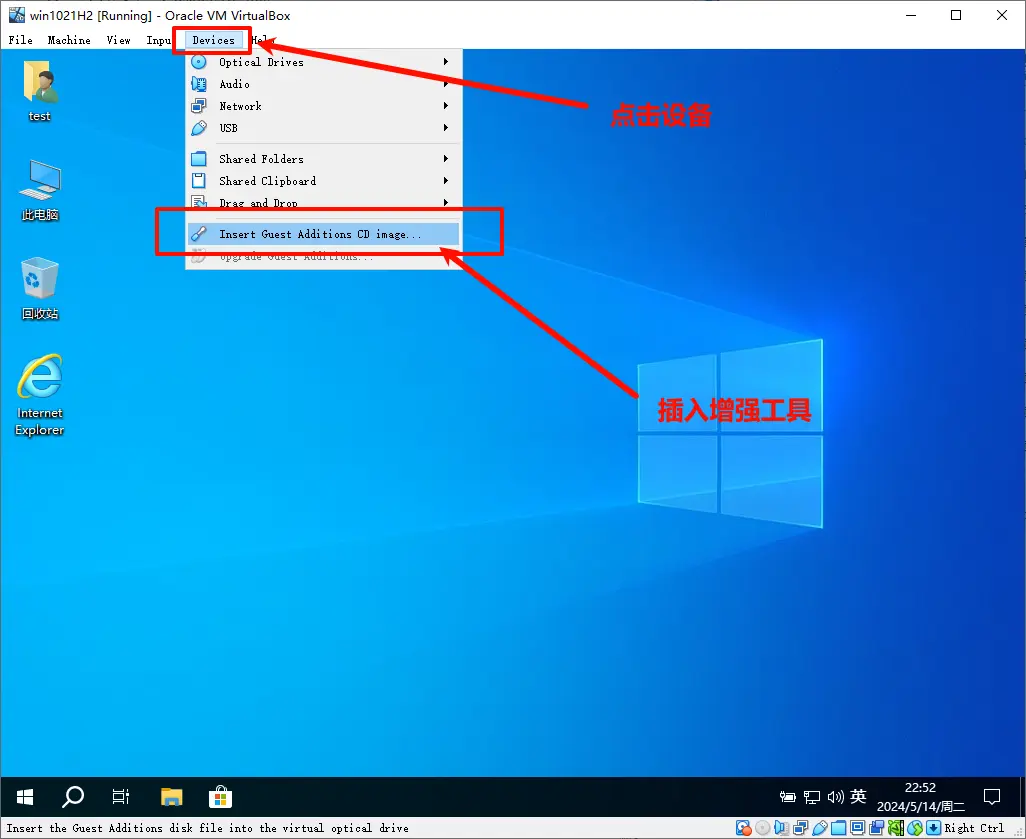The height and width of the screenshot is (839, 1026).
Task: Click the shared folders status bar icon
Action: (x=838, y=828)
